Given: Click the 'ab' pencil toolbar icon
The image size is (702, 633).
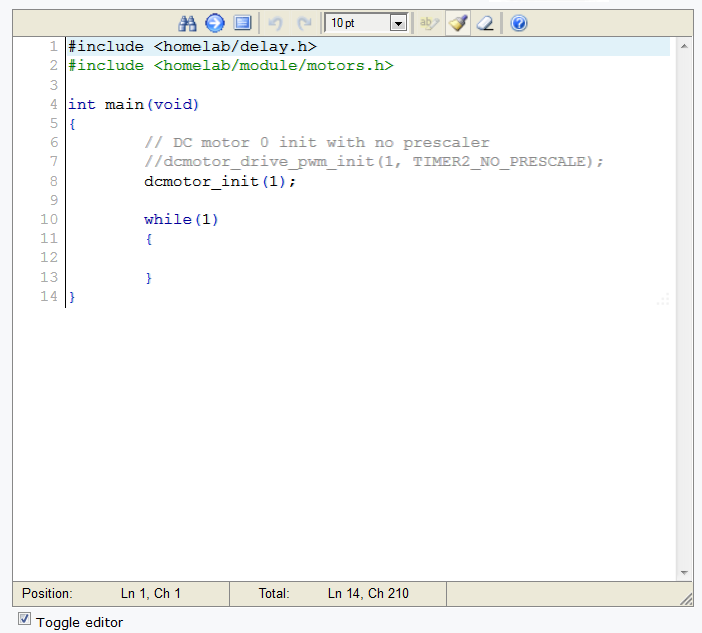Looking at the screenshot, I should click(429, 23).
